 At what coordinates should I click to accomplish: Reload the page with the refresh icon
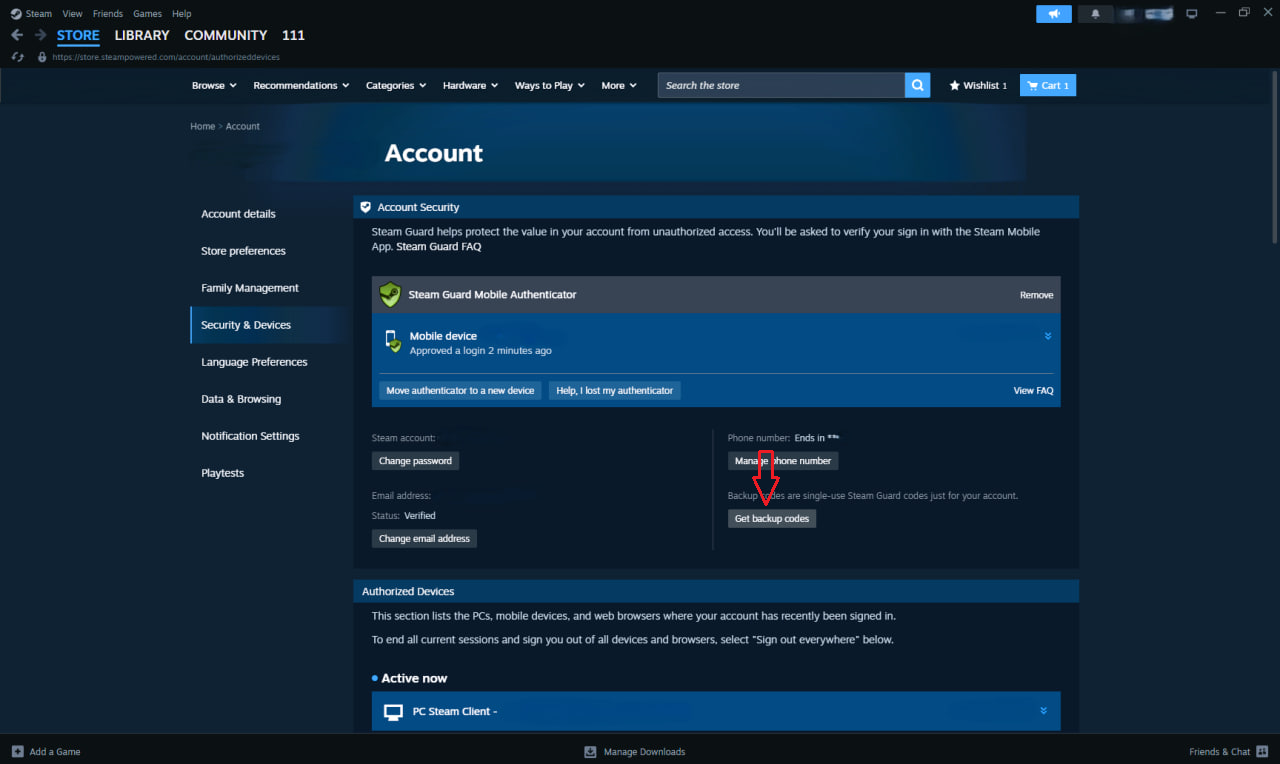coord(17,57)
